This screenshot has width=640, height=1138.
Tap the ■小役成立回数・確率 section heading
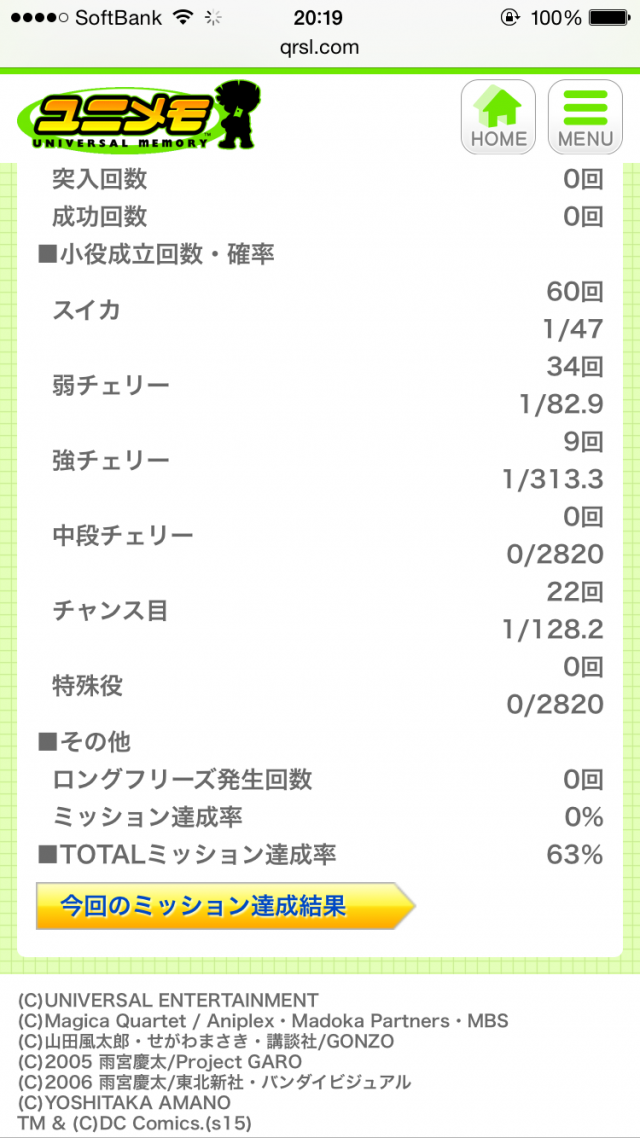pyautogui.click(x=156, y=255)
